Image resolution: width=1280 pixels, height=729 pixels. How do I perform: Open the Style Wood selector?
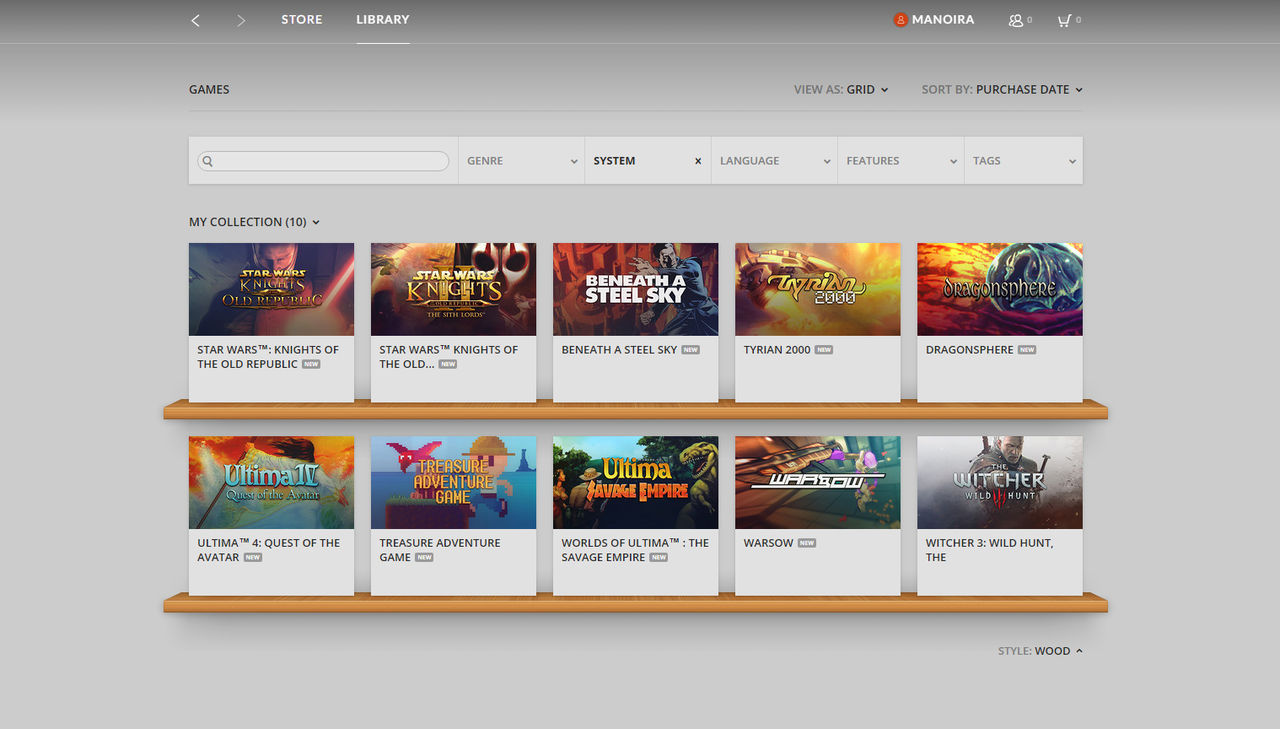[x=1040, y=651]
